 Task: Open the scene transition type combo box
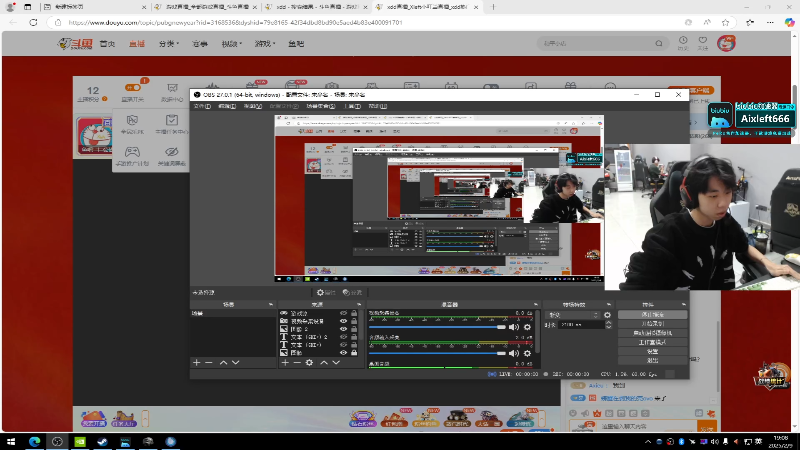click(x=572, y=315)
